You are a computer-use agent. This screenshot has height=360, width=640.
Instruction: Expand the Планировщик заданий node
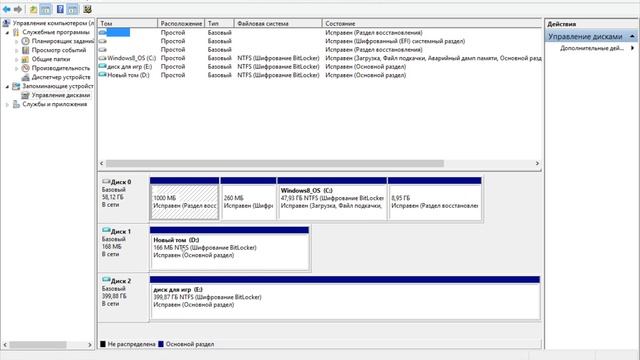[x=16, y=41]
